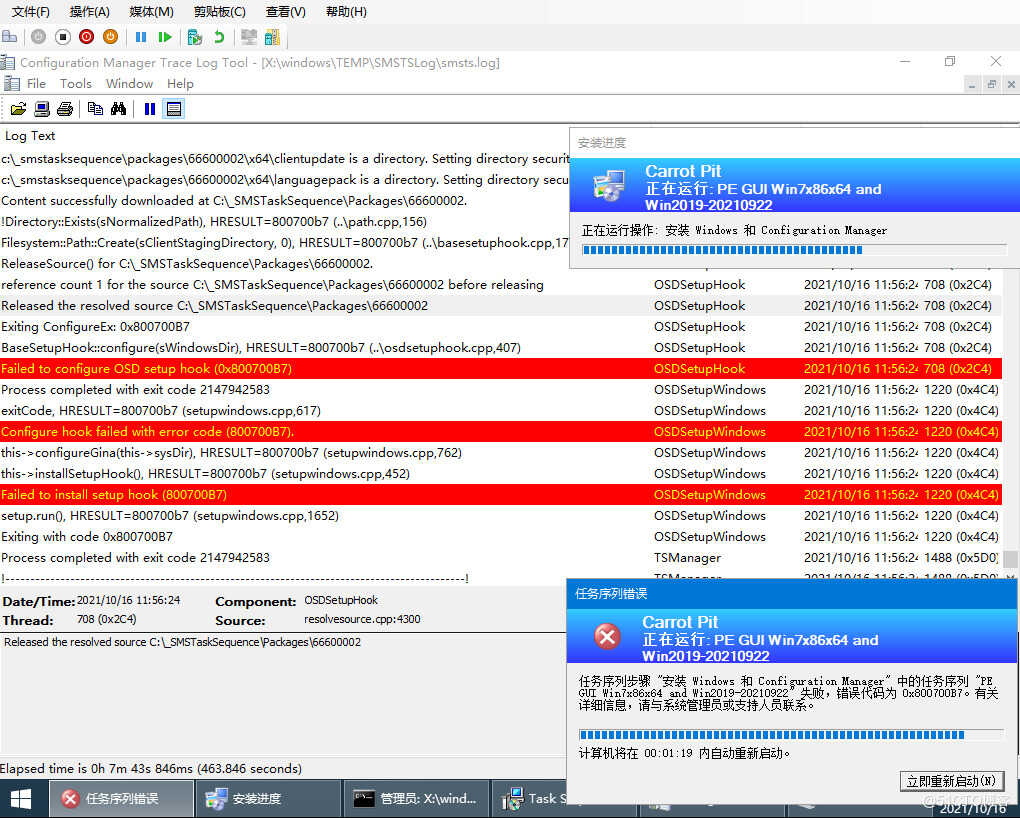Reset the VM with the green play icon
Viewport: 1020px width, 818px height.
point(165,37)
